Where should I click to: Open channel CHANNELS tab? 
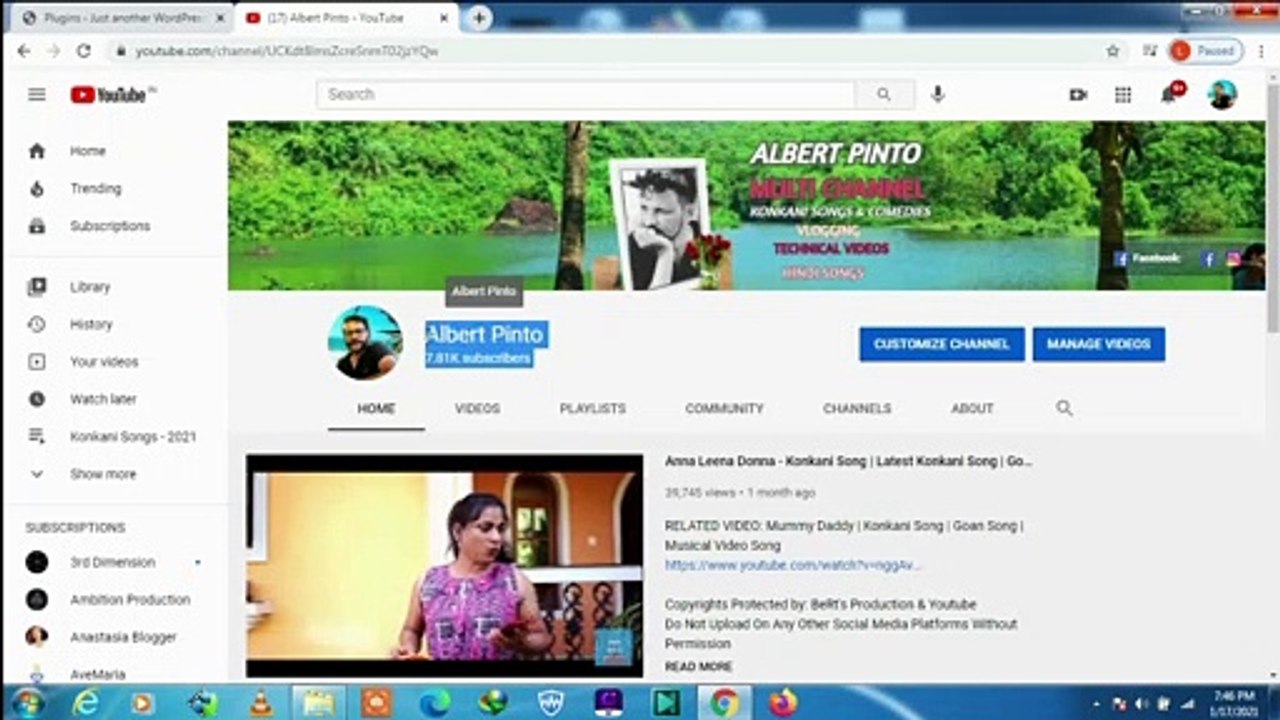857,409
